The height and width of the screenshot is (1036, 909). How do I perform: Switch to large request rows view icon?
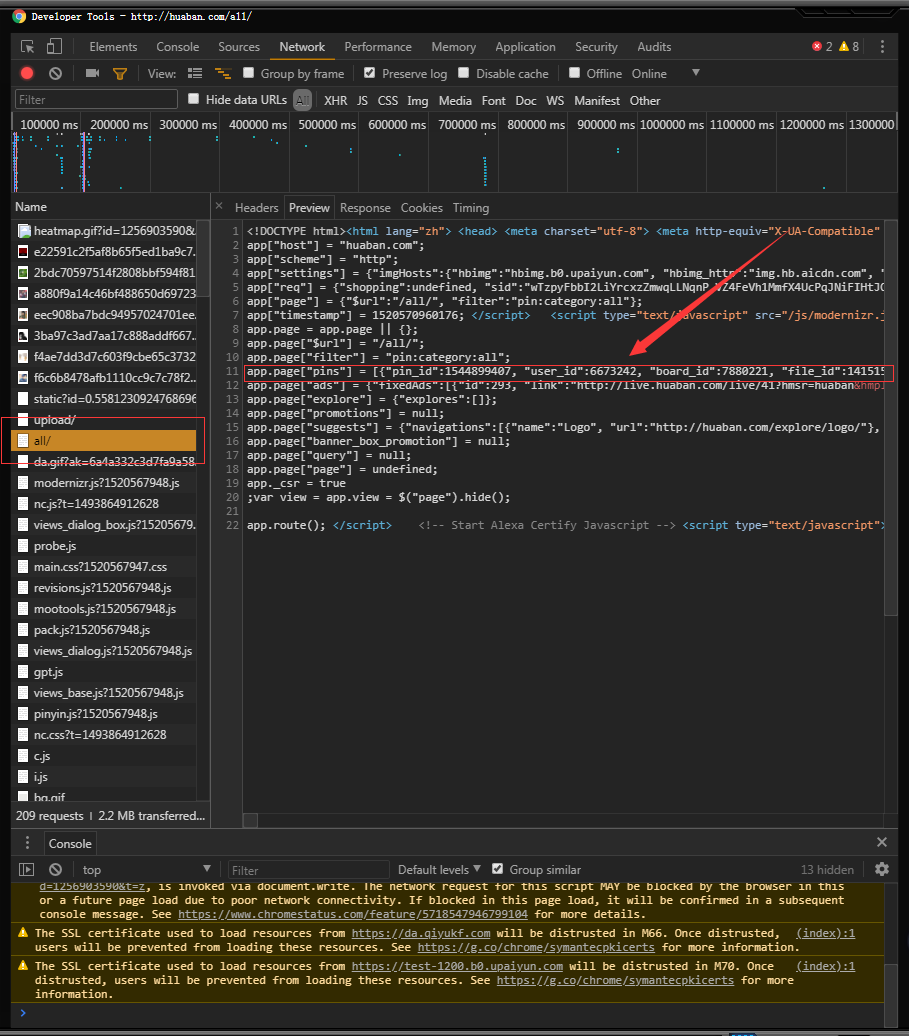(x=195, y=73)
